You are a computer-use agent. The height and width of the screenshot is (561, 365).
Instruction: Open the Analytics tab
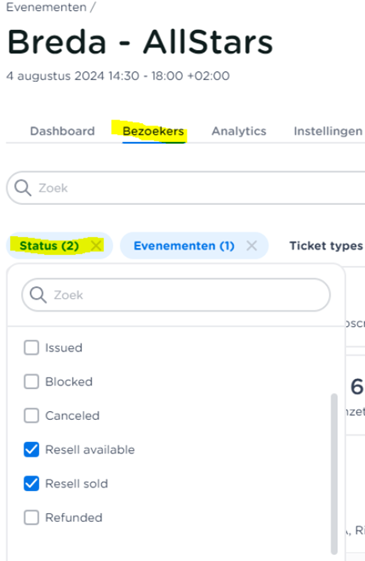click(239, 131)
